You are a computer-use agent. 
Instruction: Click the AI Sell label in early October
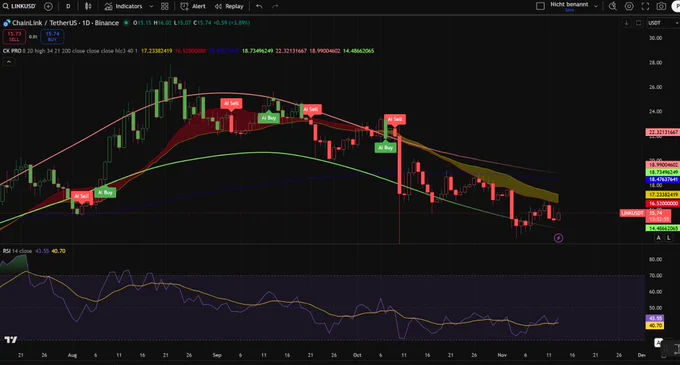click(395, 119)
